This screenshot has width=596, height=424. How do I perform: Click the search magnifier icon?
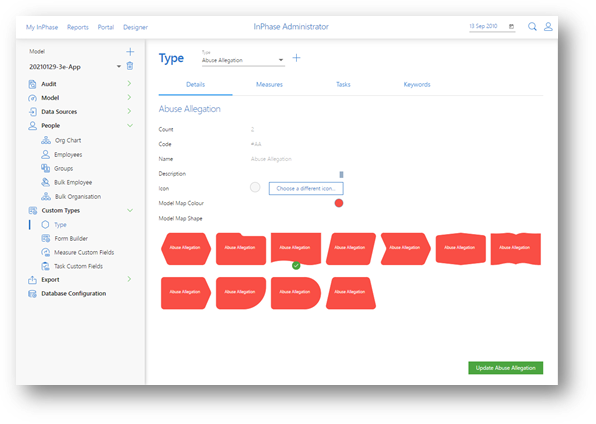point(532,27)
